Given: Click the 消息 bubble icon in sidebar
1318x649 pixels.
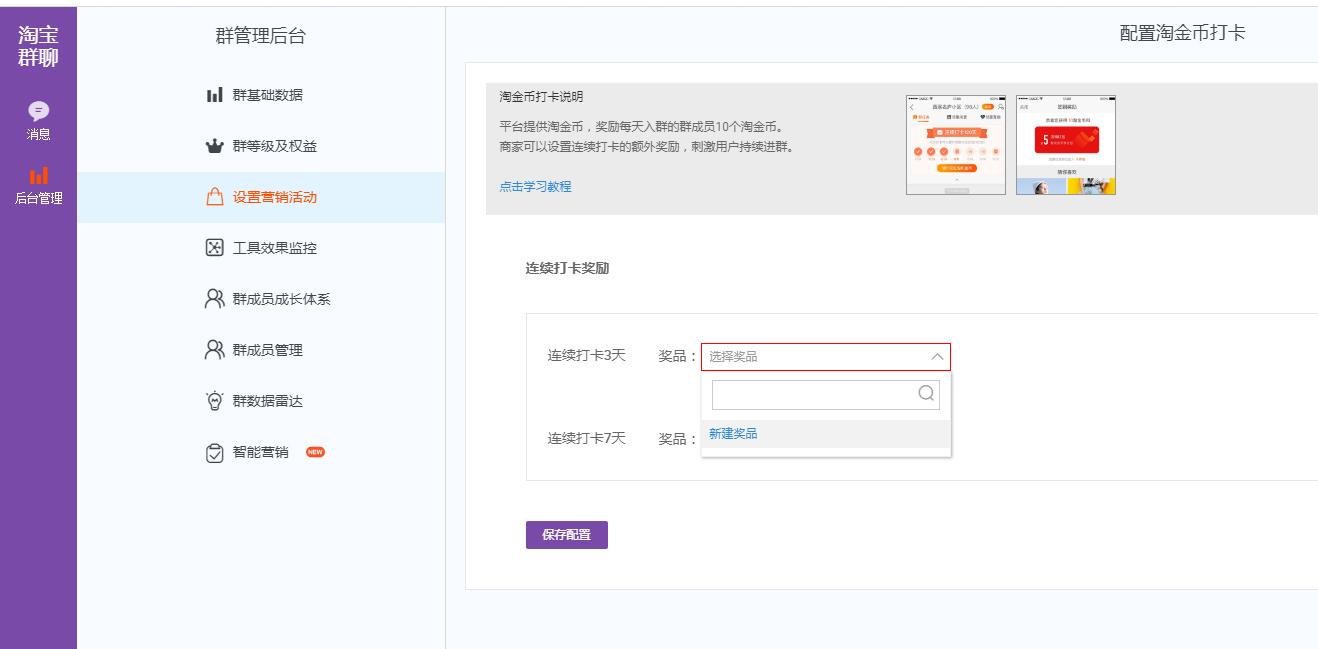Looking at the screenshot, I should click(x=38, y=112).
